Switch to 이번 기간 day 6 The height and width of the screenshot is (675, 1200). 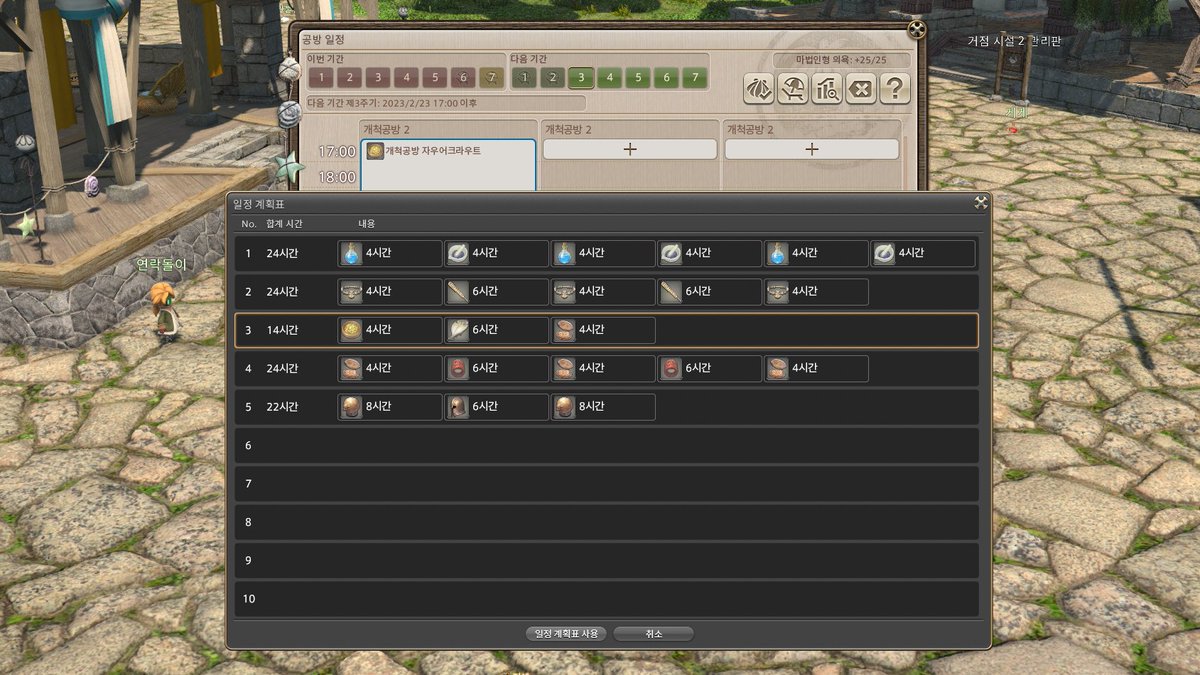pyautogui.click(x=463, y=78)
